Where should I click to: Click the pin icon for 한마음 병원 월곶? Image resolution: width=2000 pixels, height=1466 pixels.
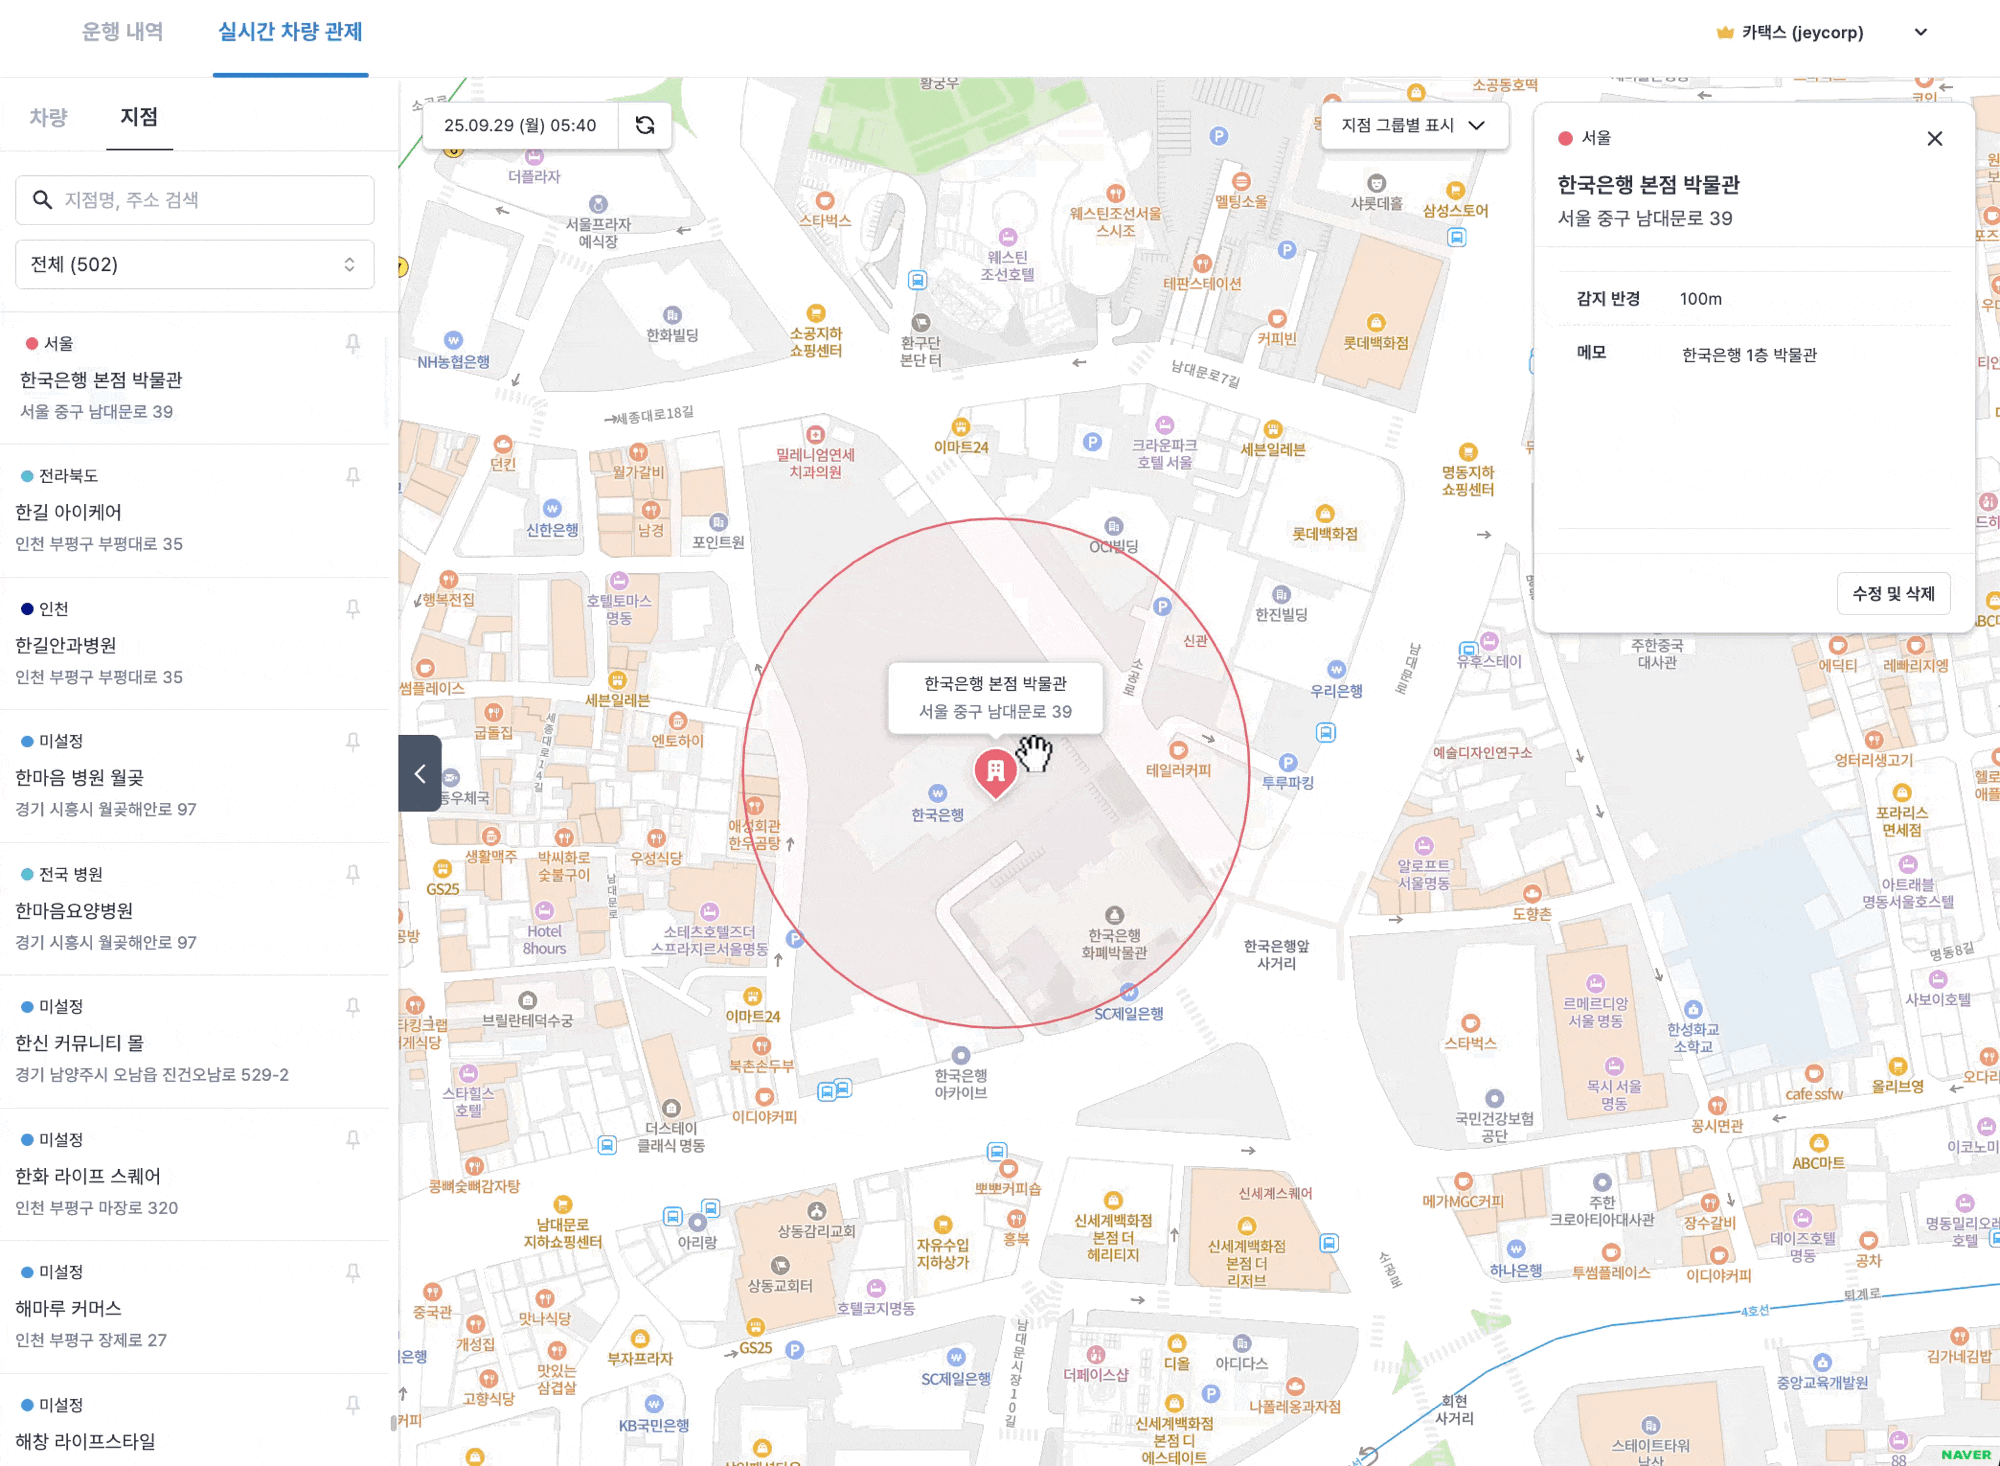pyautogui.click(x=353, y=742)
